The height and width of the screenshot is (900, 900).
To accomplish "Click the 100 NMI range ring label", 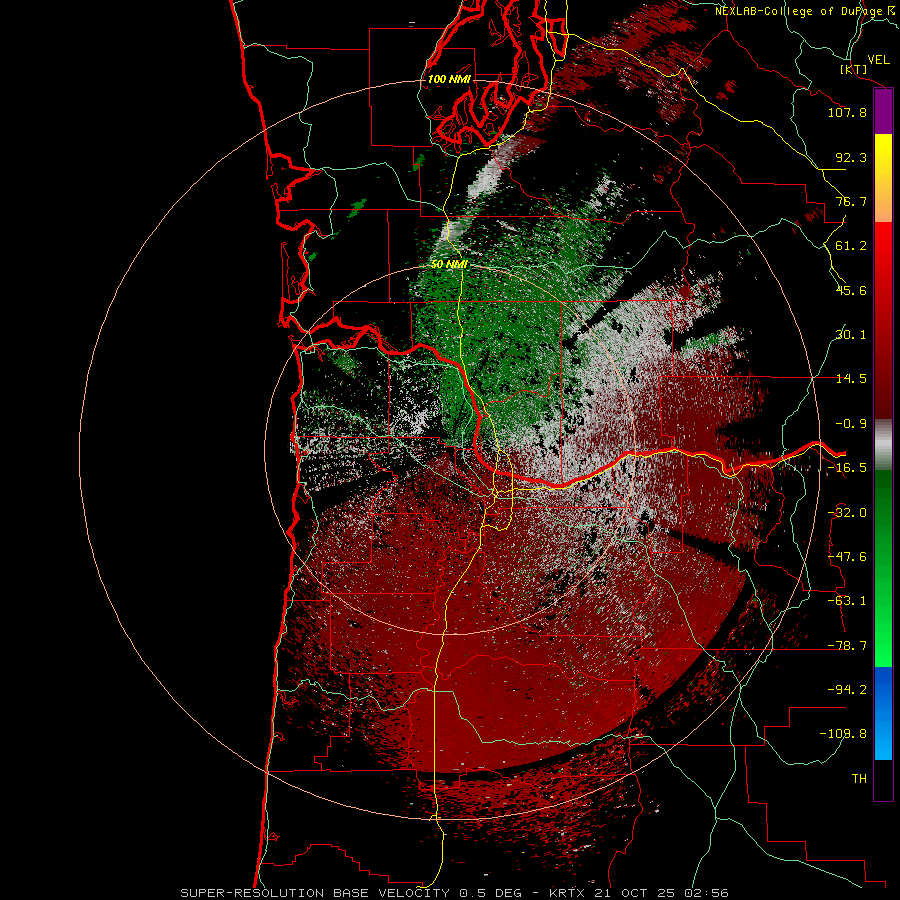I will pyautogui.click(x=449, y=79).
